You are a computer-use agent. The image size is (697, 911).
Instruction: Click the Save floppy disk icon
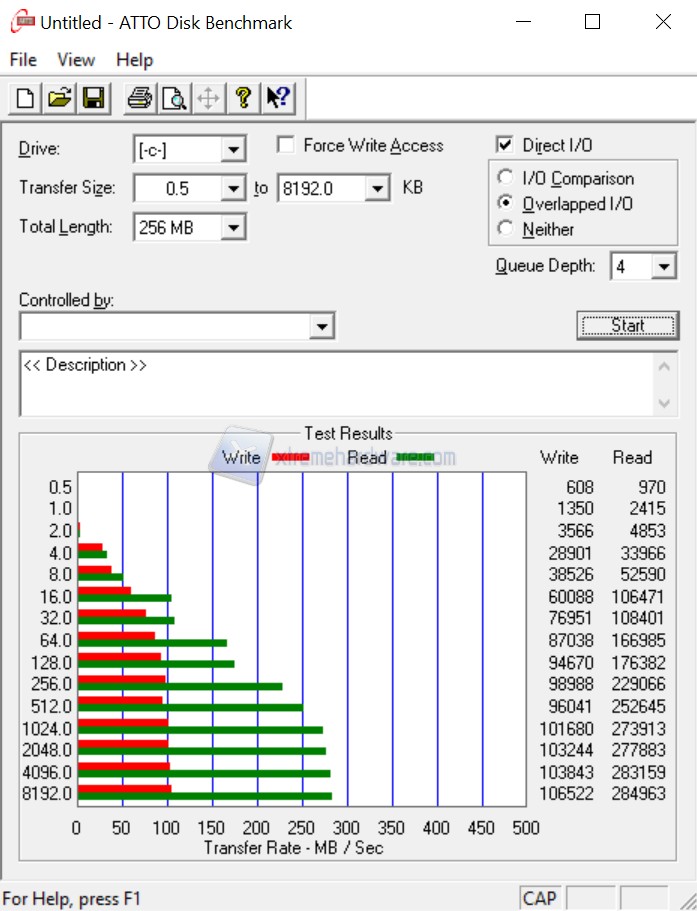pos(93,98)
